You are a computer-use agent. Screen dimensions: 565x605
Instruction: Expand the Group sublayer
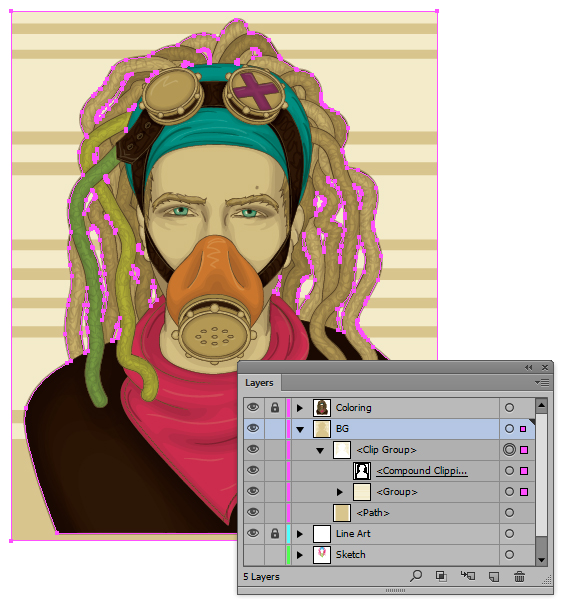(340, 492)
